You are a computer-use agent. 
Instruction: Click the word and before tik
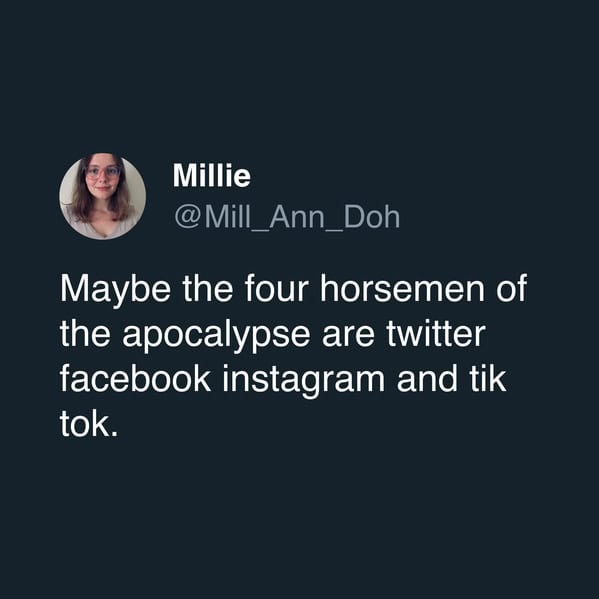pos(427,379)
